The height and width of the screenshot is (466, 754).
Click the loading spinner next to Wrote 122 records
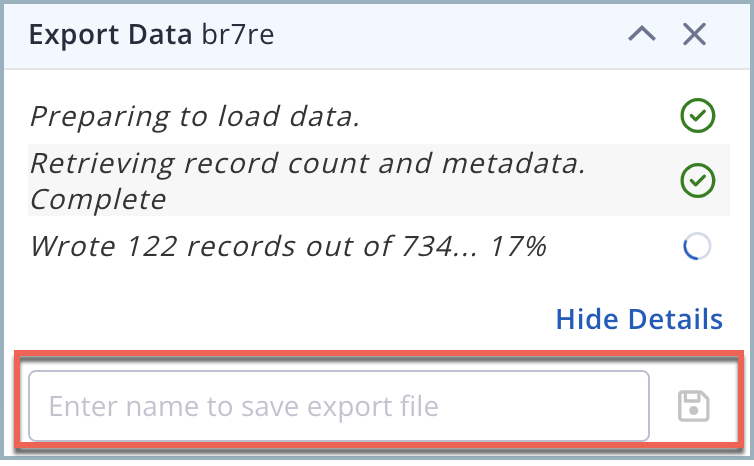(697, 247)
